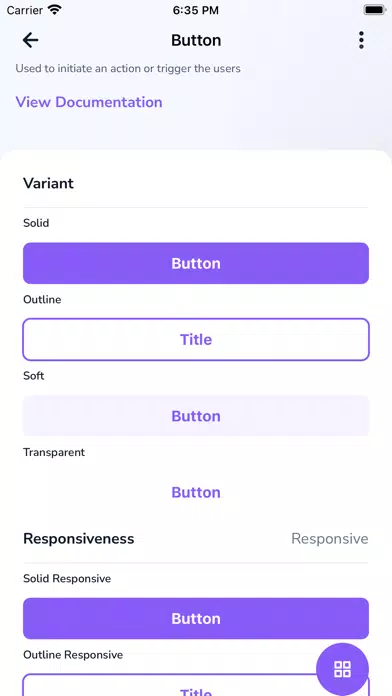Tap the Outline Responsive label
This screenshot has height=696, width=392.
coord(73,655)
